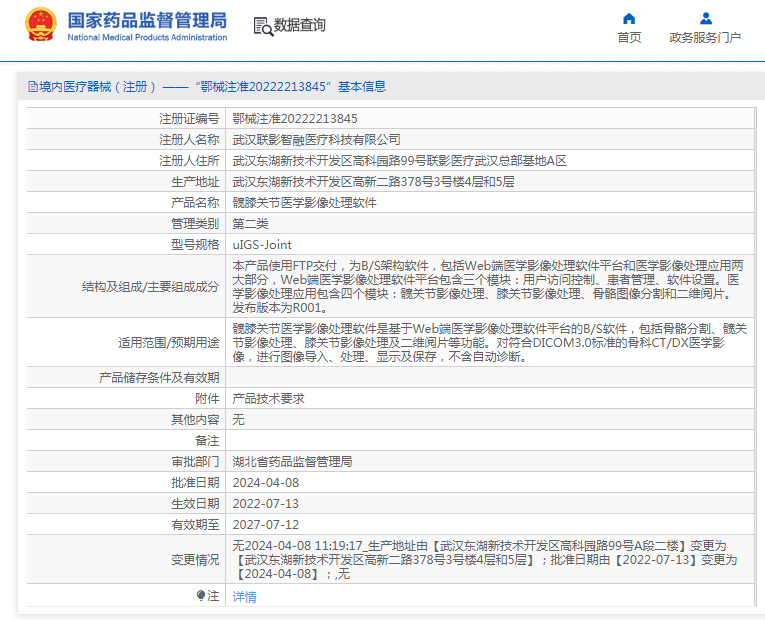765x620 pixels.
Task: Click the 境内医疗器械（注册）基本信息 header
Action: [207, 87]
